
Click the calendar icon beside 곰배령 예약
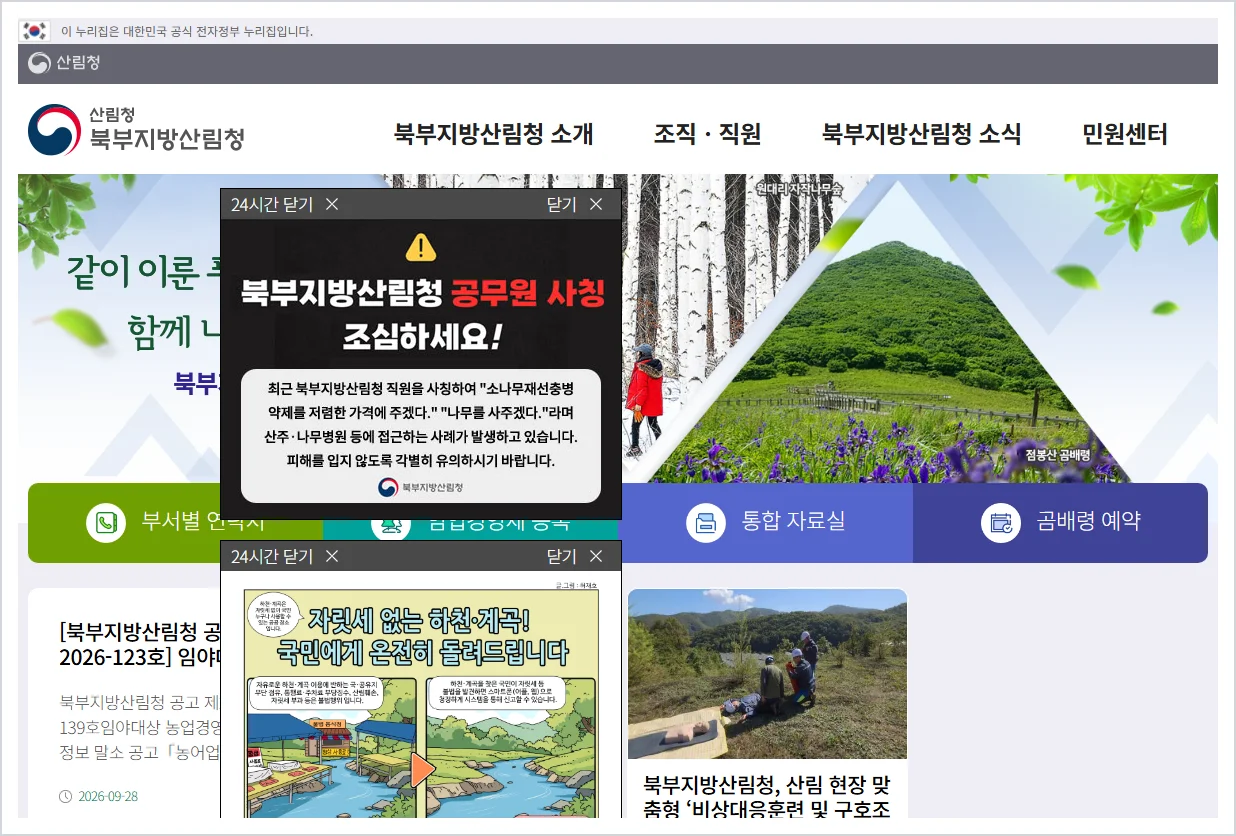click(1000, 522)
